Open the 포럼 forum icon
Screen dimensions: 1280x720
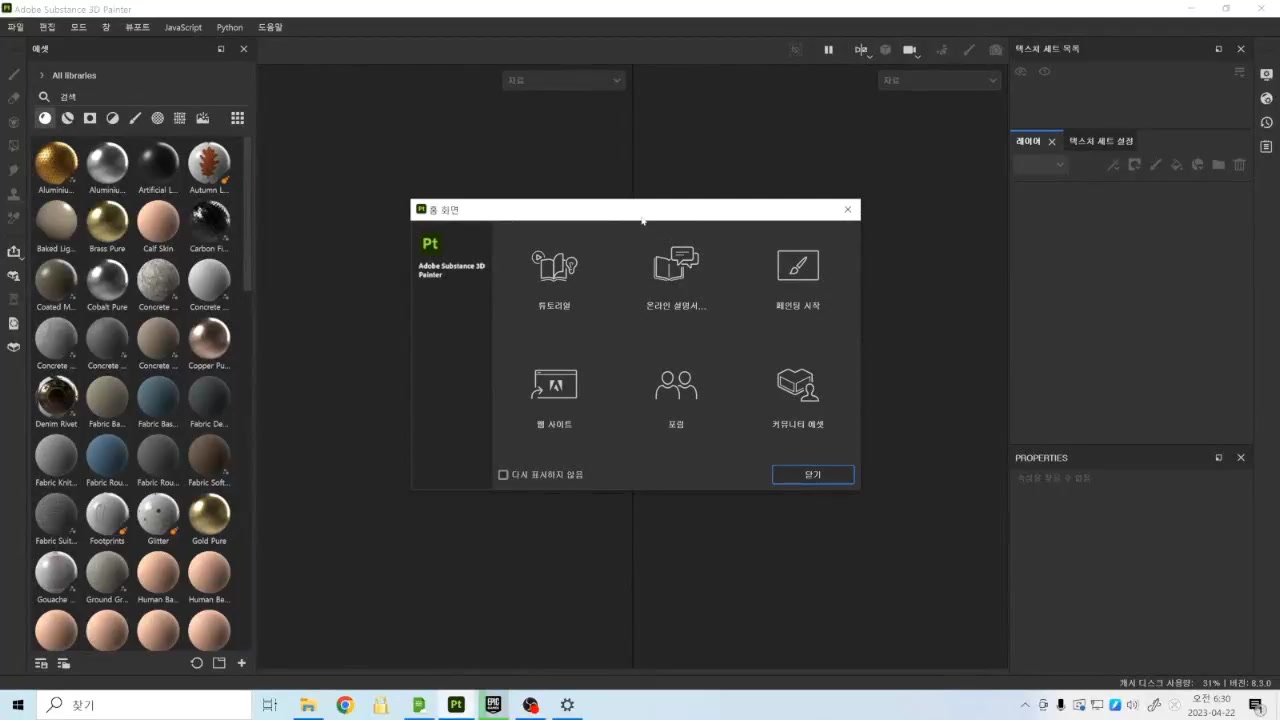coord(676,385)
